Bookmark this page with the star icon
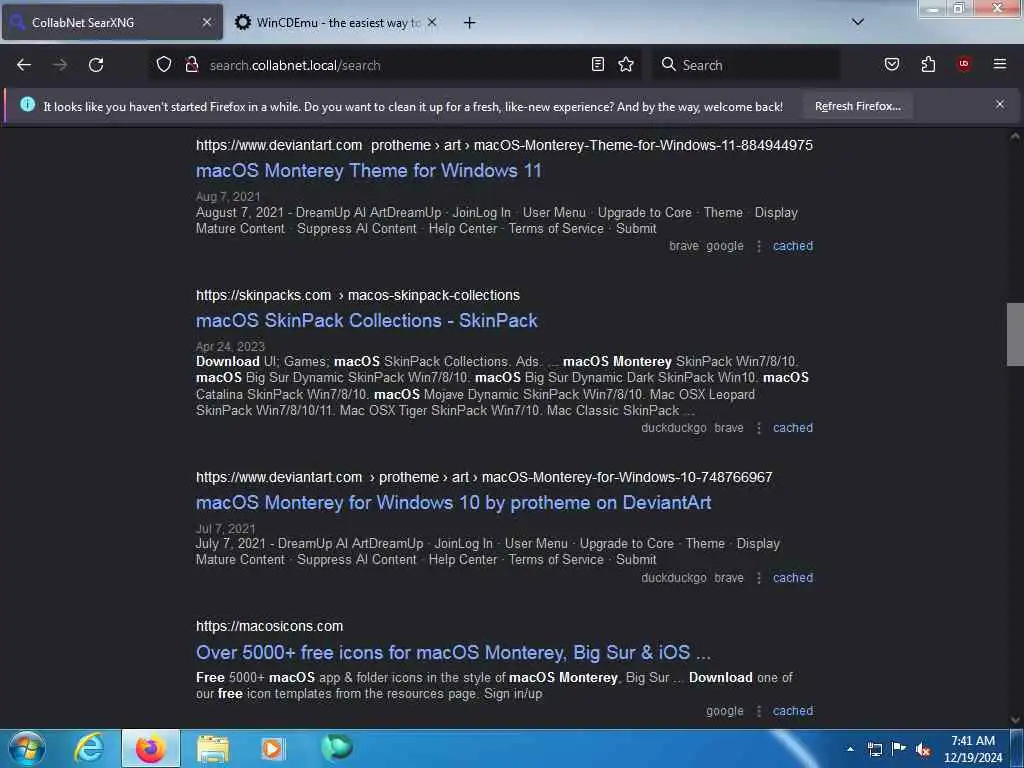The height and width of the screenshot is (768, 1024). pos(626,64)
